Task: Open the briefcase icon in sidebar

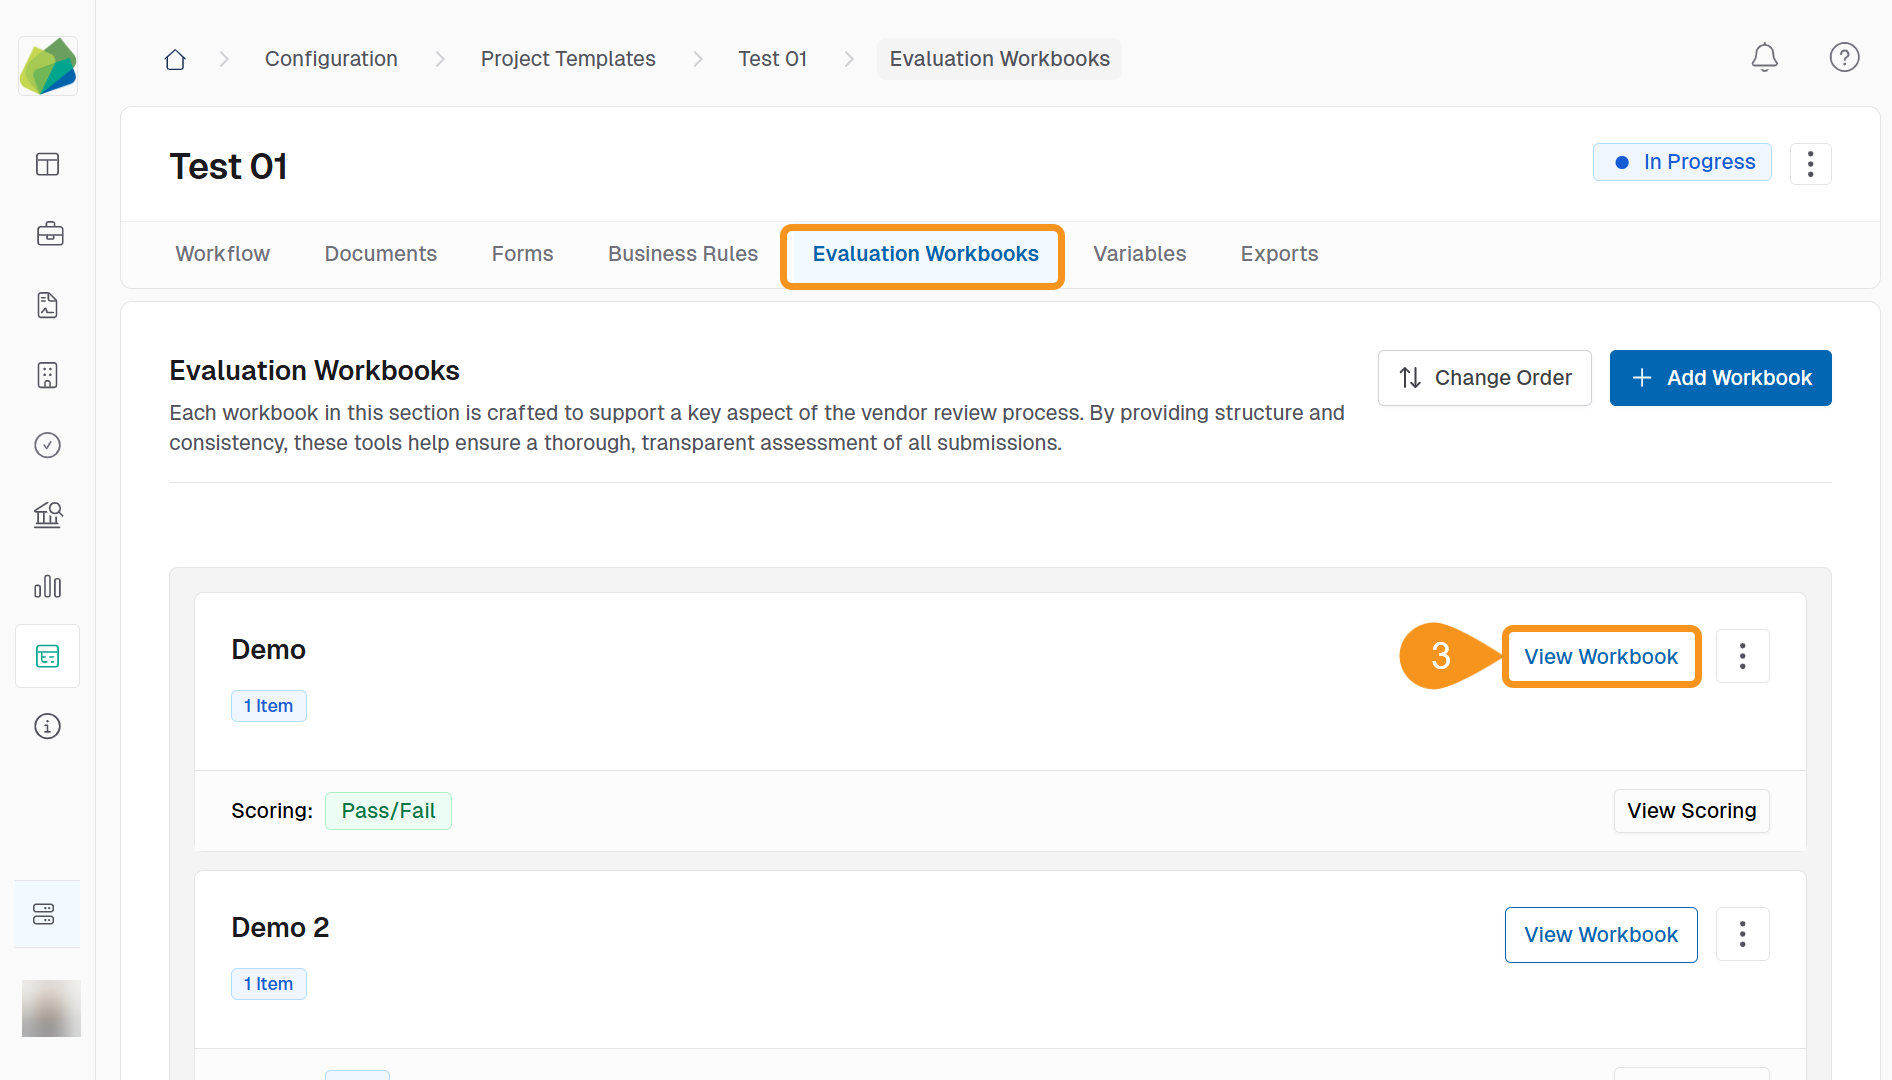Action: coord(48,235)
